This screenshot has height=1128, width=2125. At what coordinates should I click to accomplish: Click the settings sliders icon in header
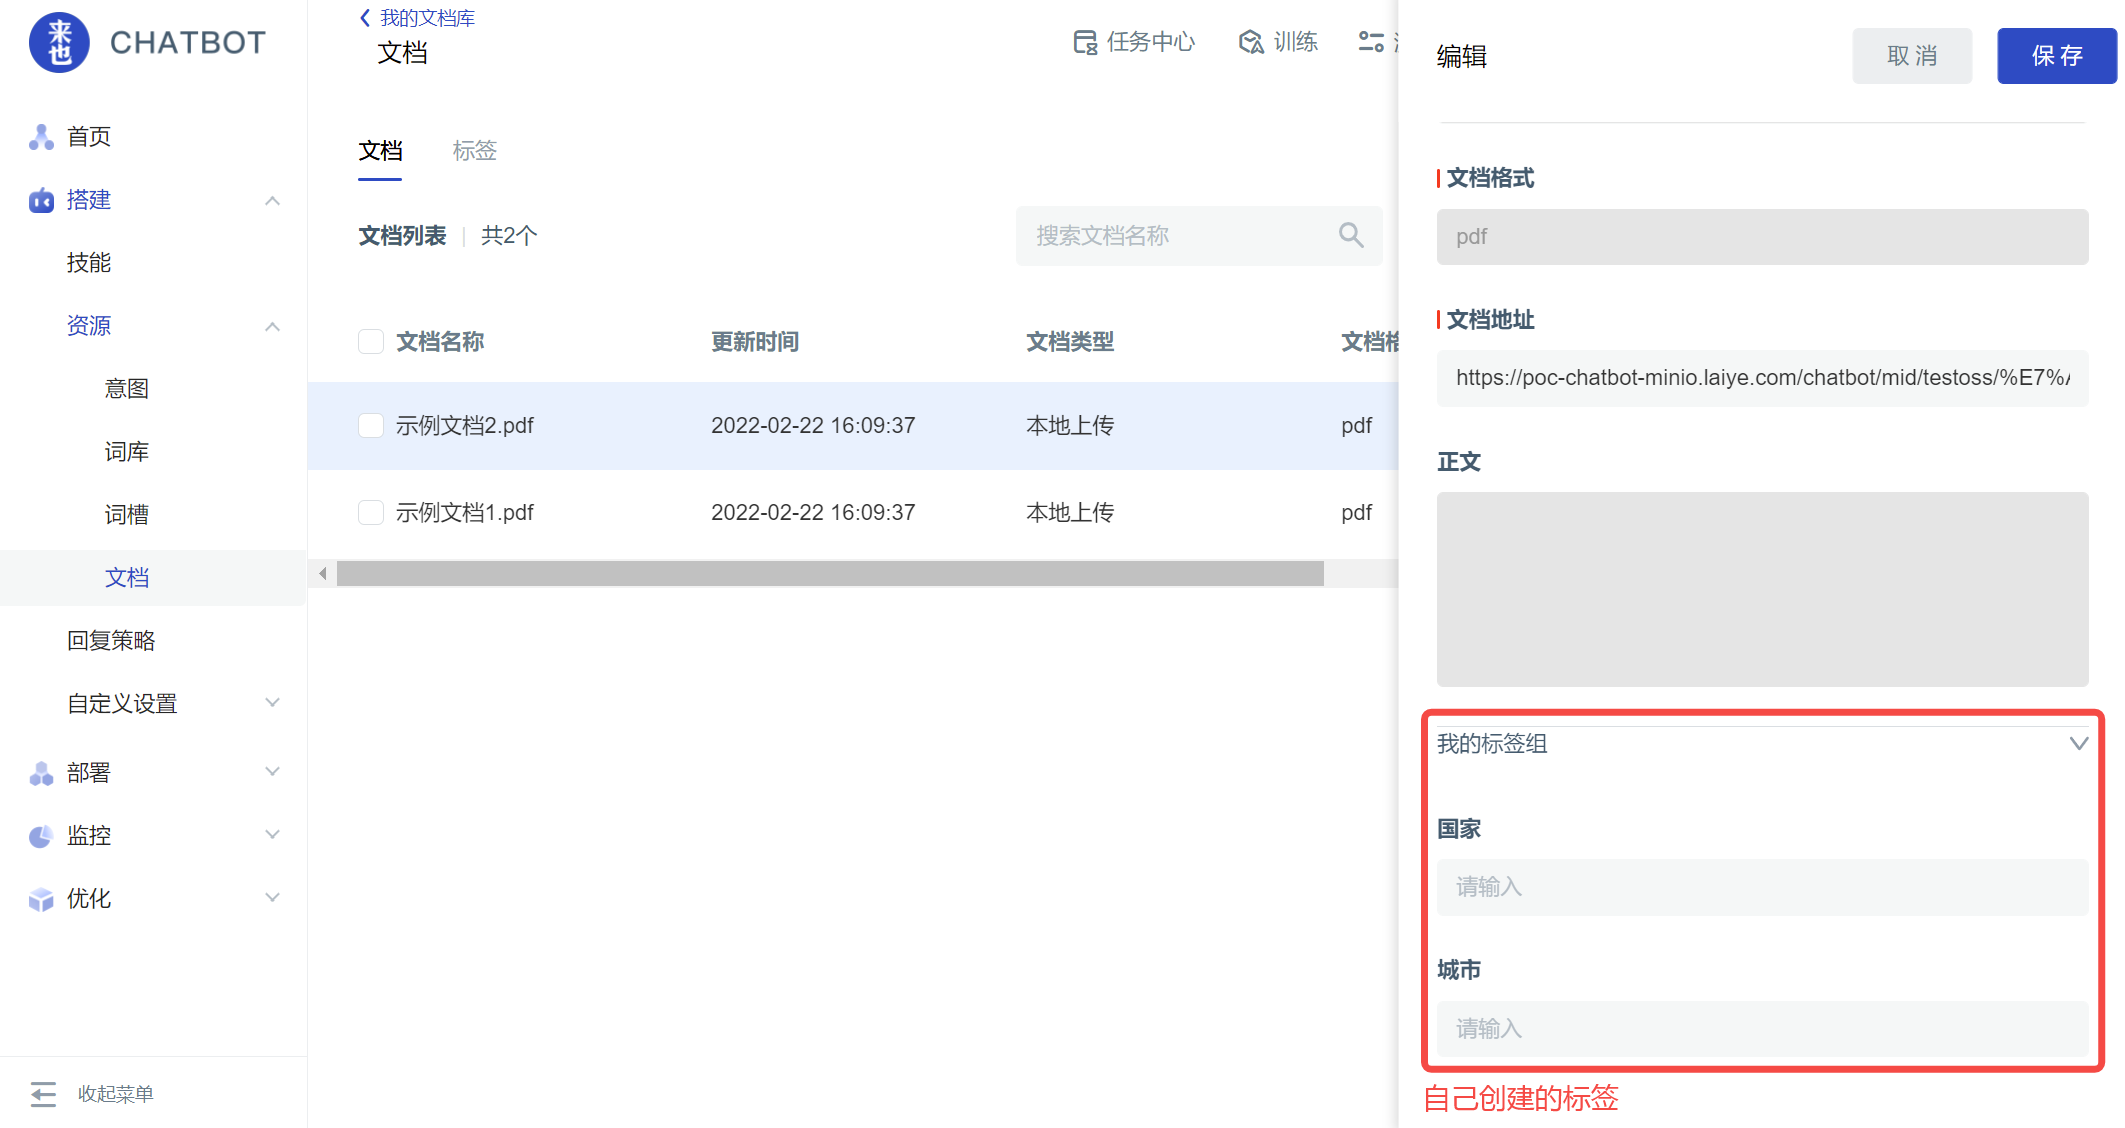[x=1371, y=42]
